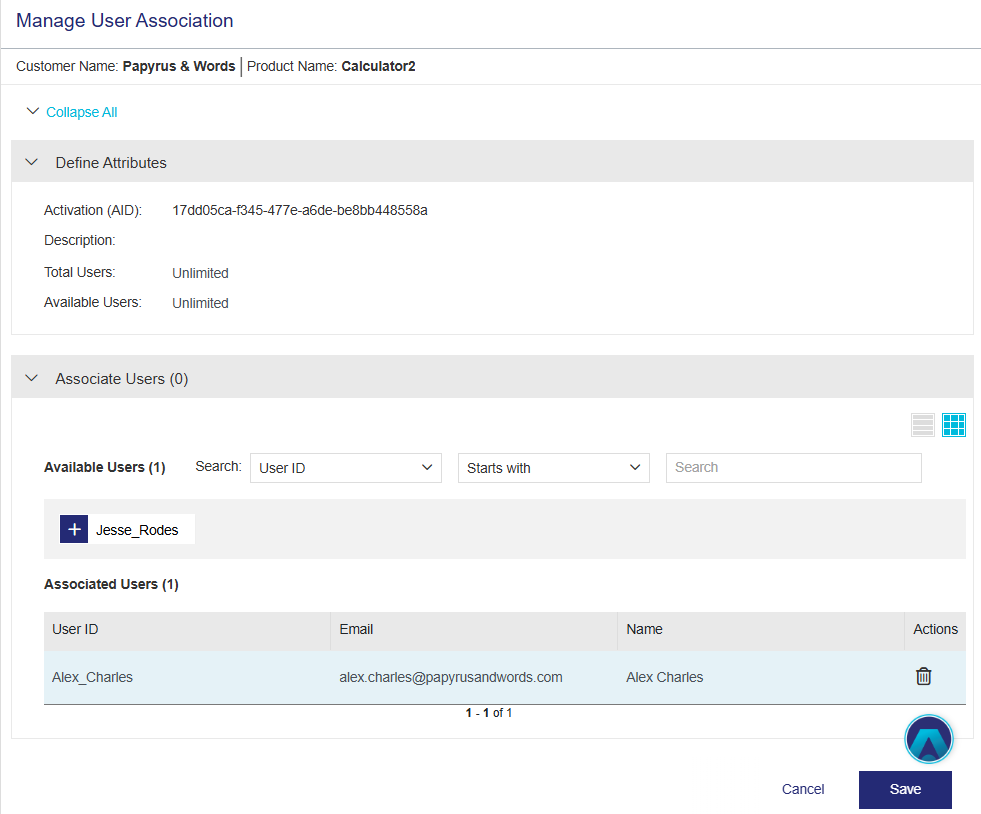Select the Alex_Charles user ID cell
The image size is (981, 814).
tap(92, 677)
